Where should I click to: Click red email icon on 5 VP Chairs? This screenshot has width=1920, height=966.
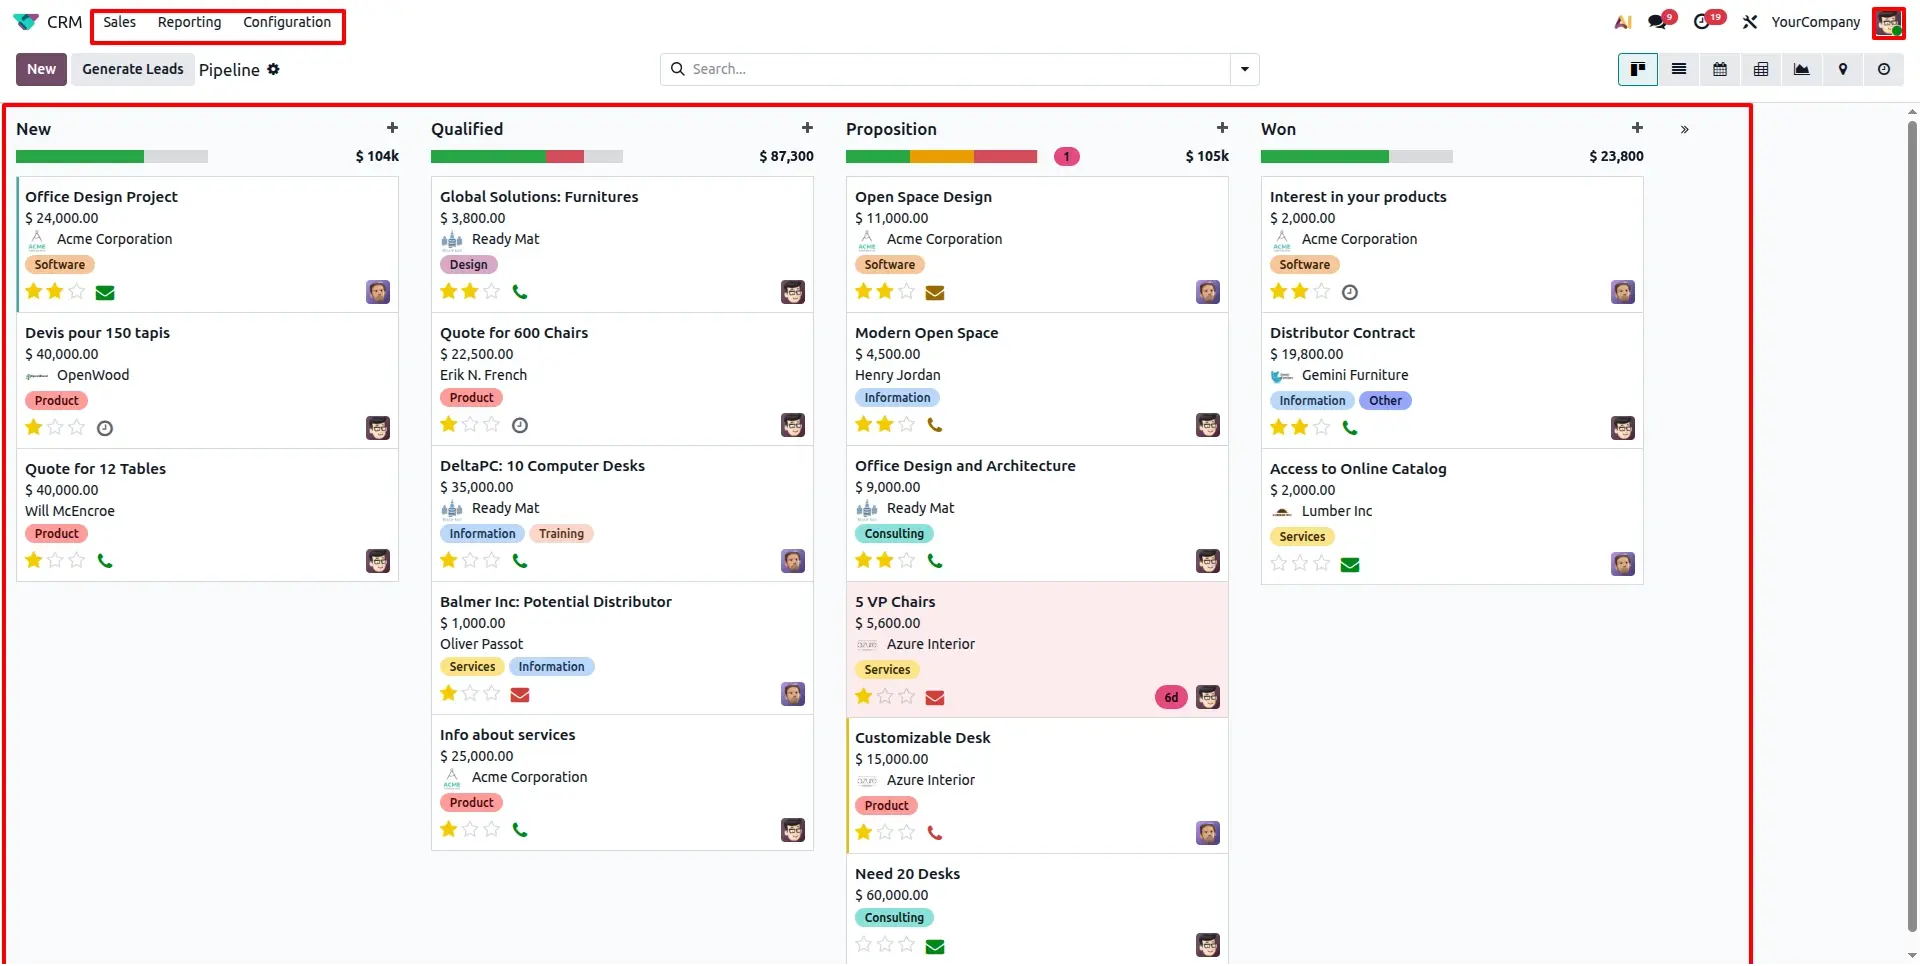(935, 698)
